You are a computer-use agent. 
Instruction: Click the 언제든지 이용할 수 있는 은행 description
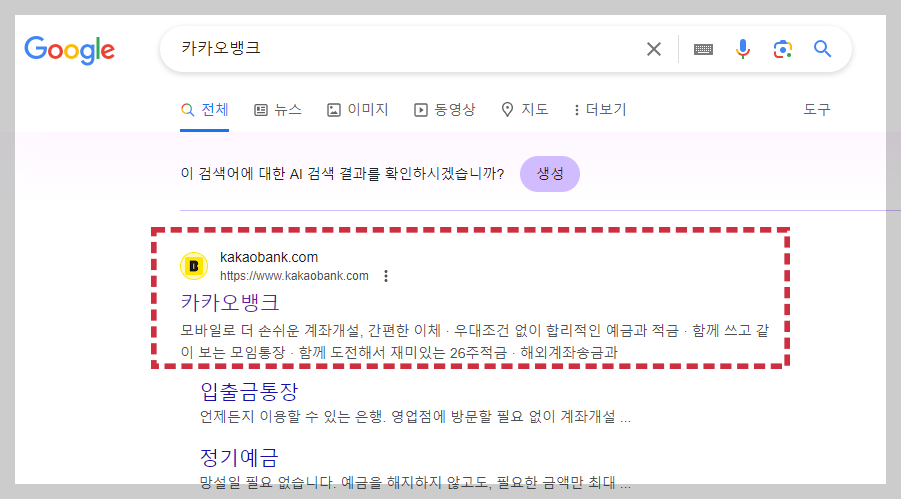point(415,417)
